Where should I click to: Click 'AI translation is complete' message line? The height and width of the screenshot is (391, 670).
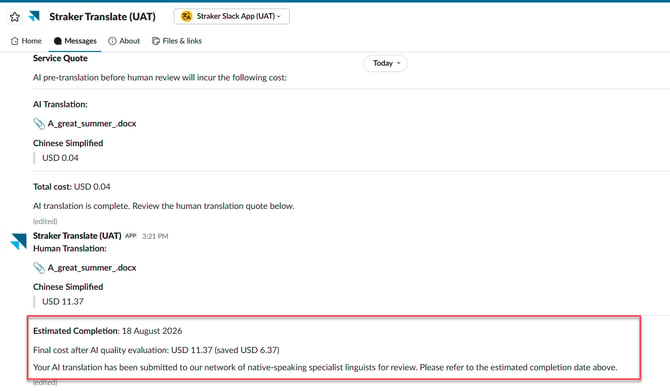(x=164, y=206)
